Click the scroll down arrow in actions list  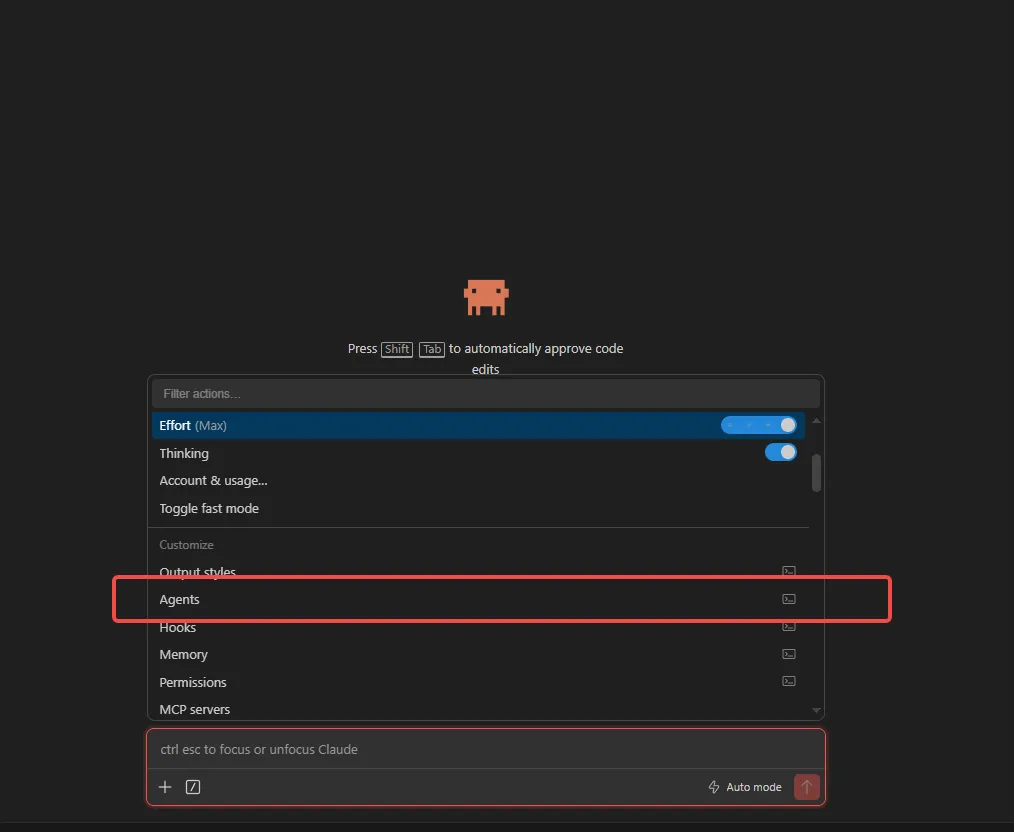(x=816, y=710)
